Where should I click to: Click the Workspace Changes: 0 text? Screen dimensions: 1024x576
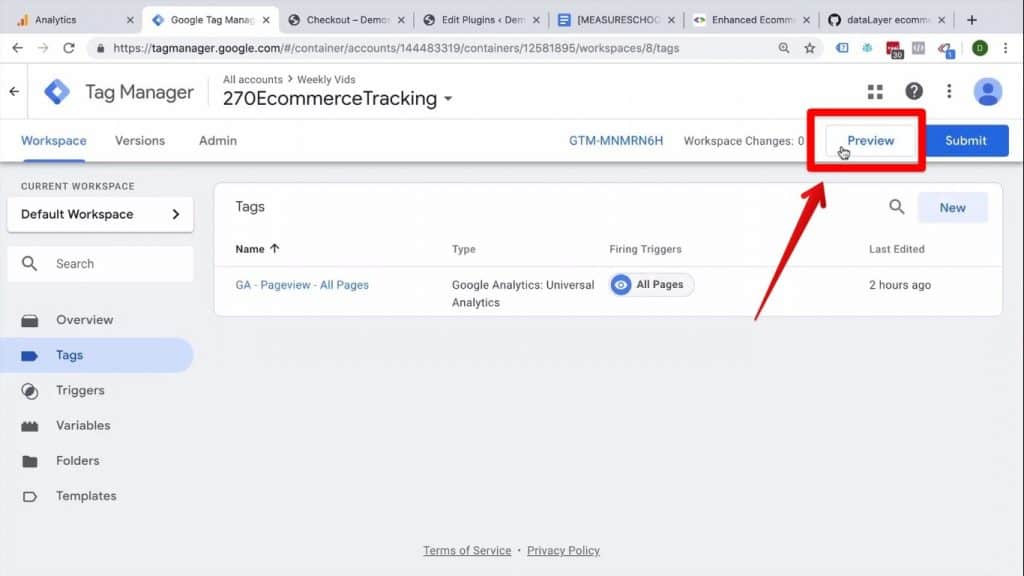[744, 140]
